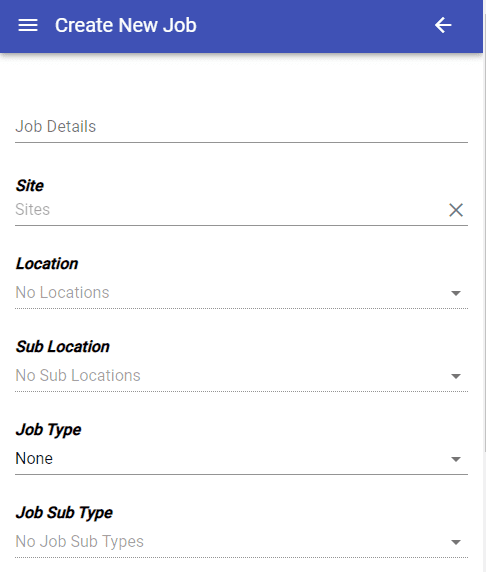486x572 pixels.
Task: Click the Create New Job title
Action: [x=126, y=25]
